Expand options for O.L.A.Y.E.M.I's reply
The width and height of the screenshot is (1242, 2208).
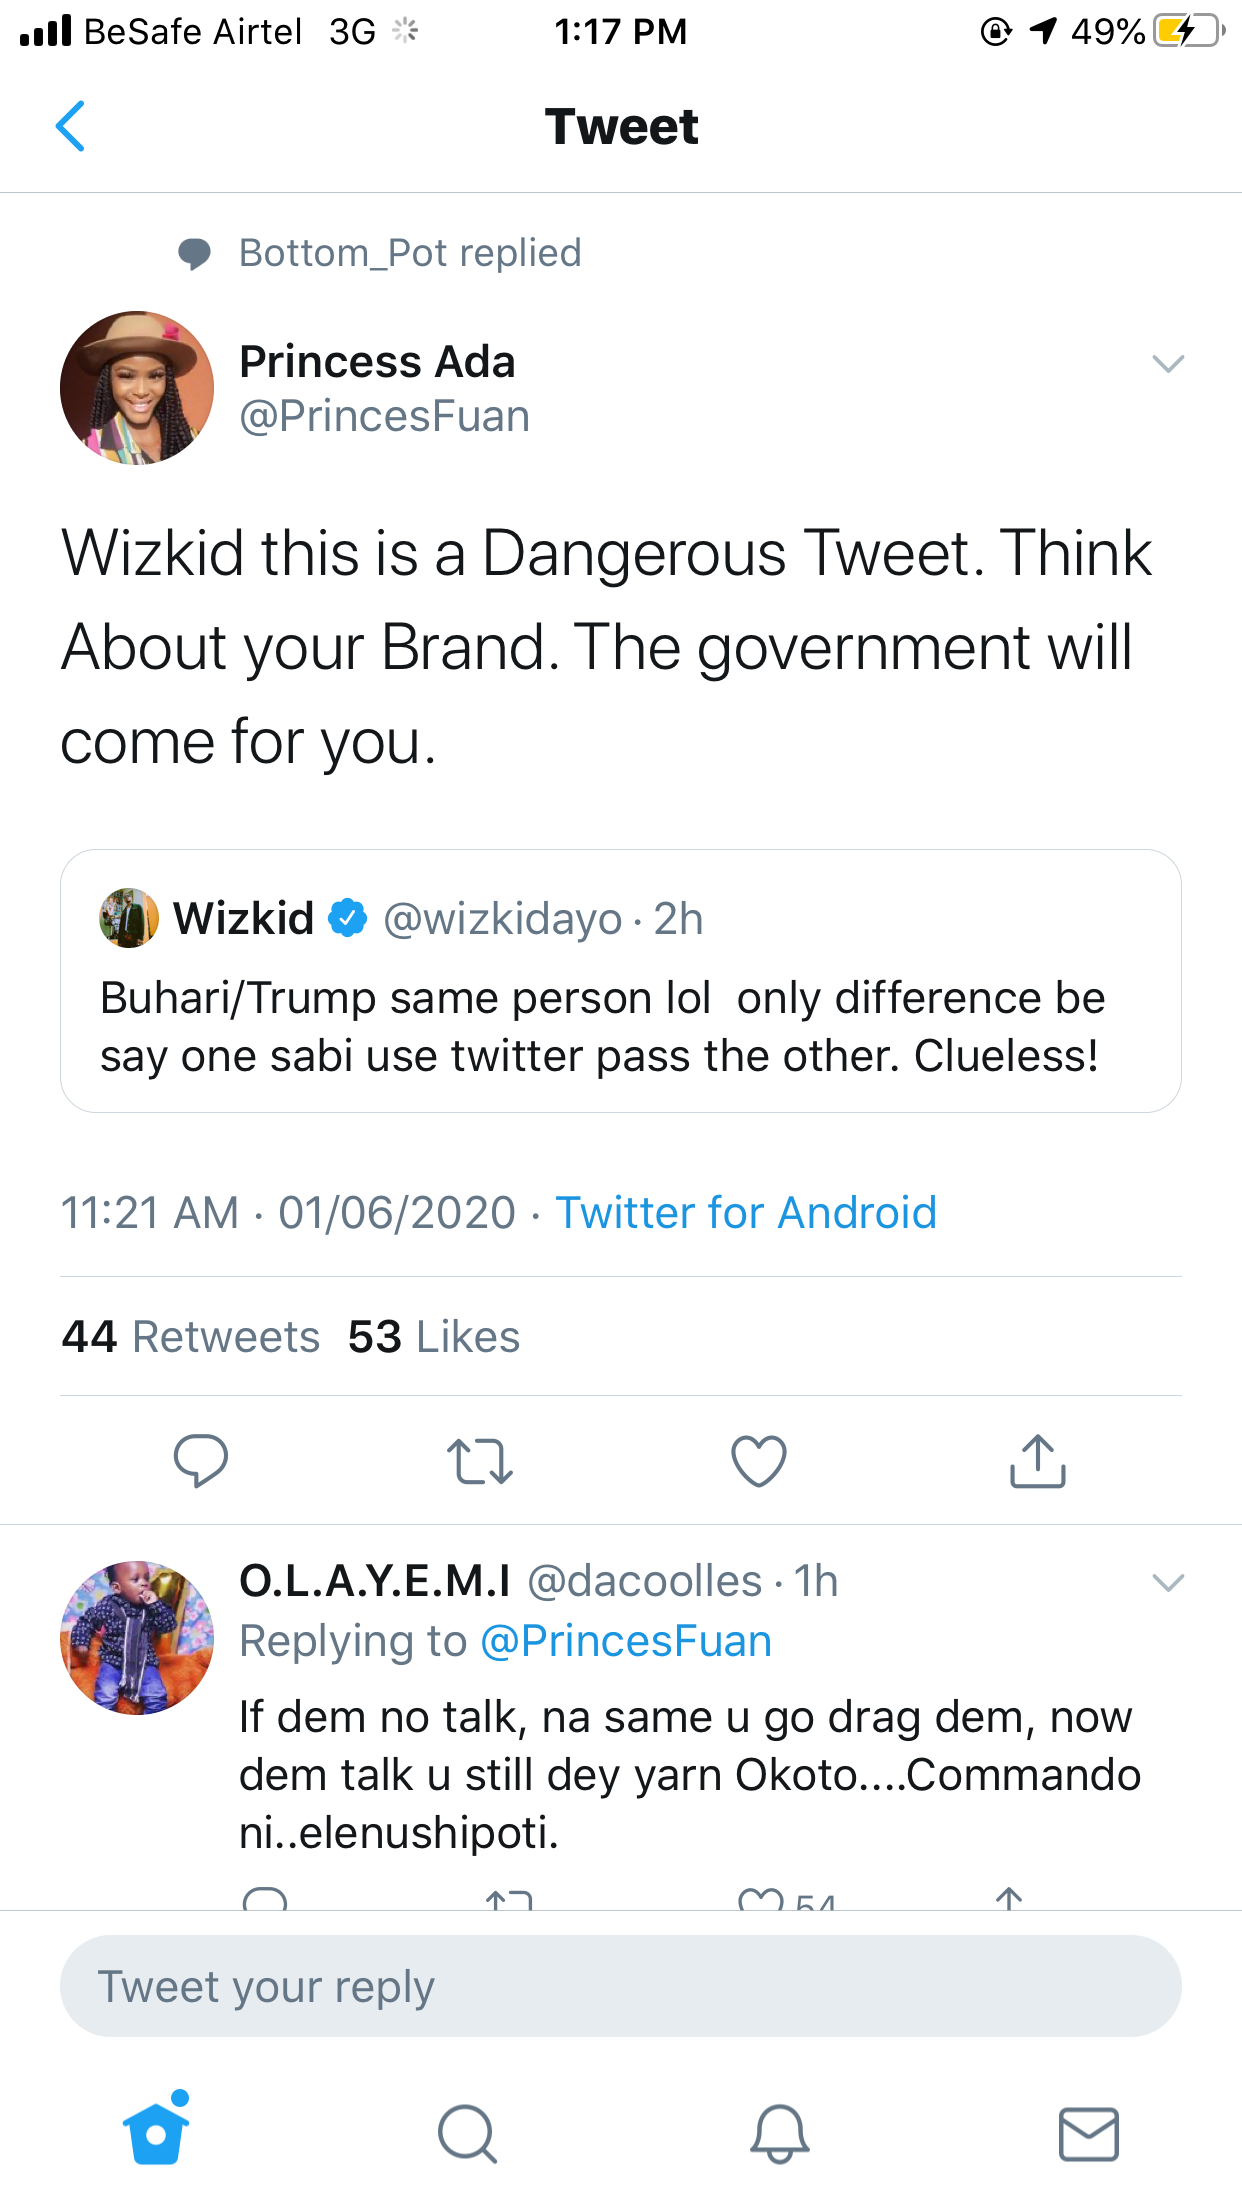coord(1168,1582)
